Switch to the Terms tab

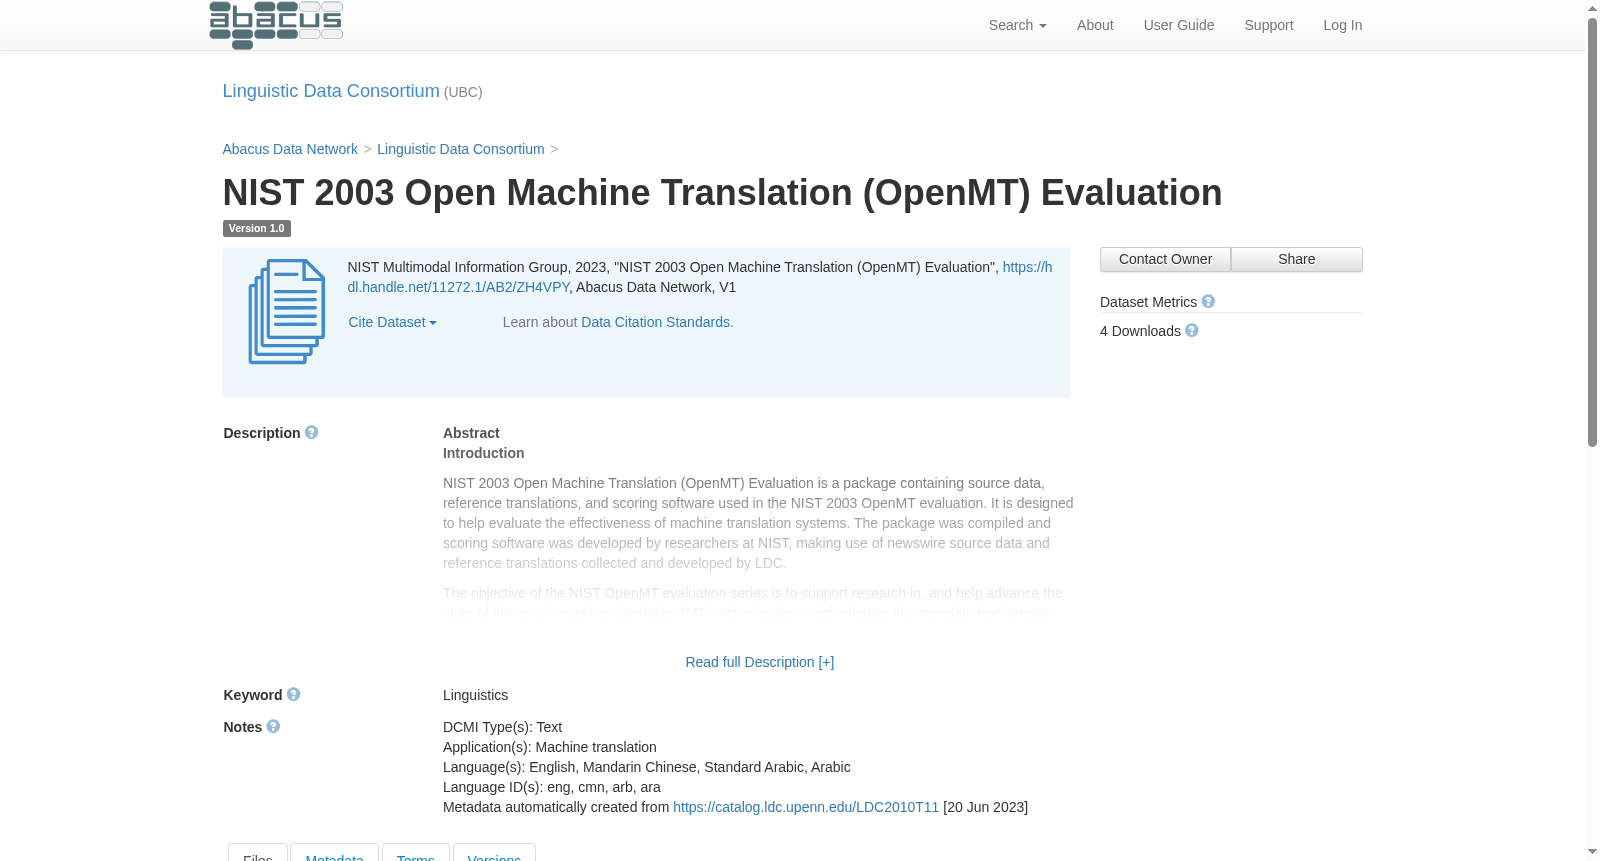click(x=416, y=853)
